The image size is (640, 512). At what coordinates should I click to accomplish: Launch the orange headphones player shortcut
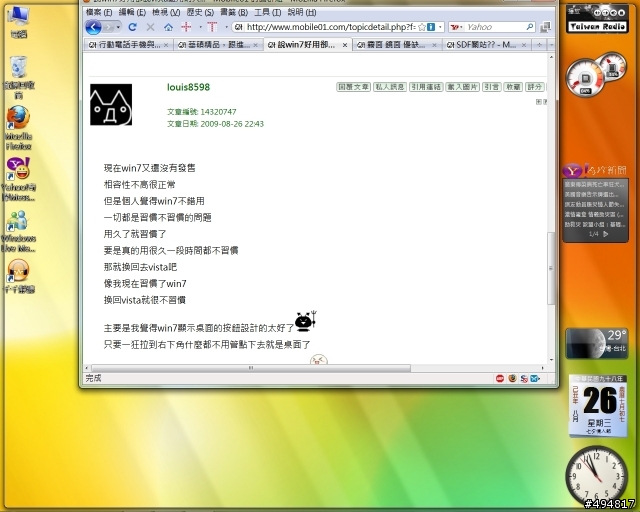(x=19, y=276)
